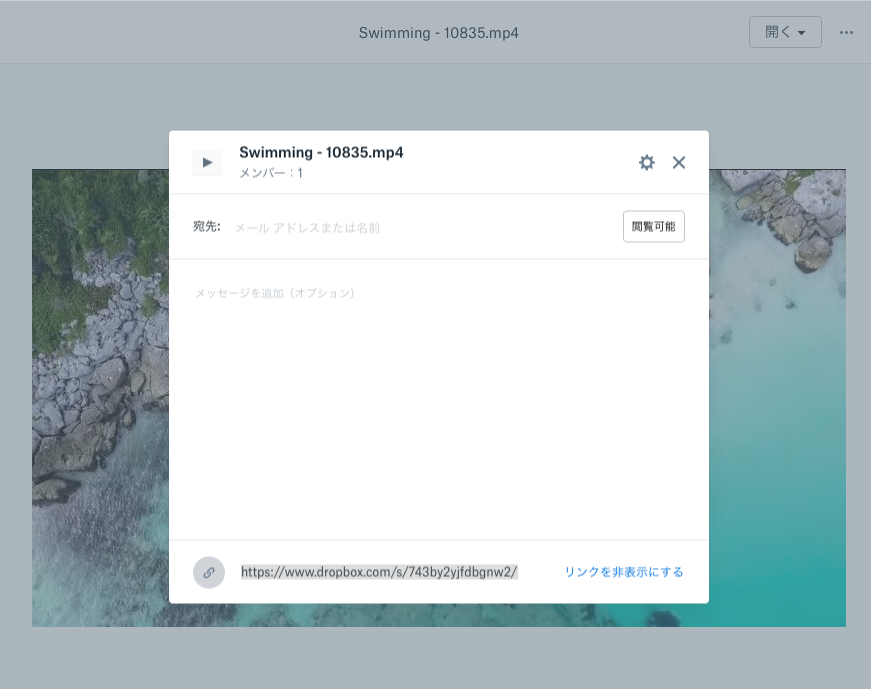
Task: Click リンクを非表示にする to hide the link
Action: tap(624, 572)
